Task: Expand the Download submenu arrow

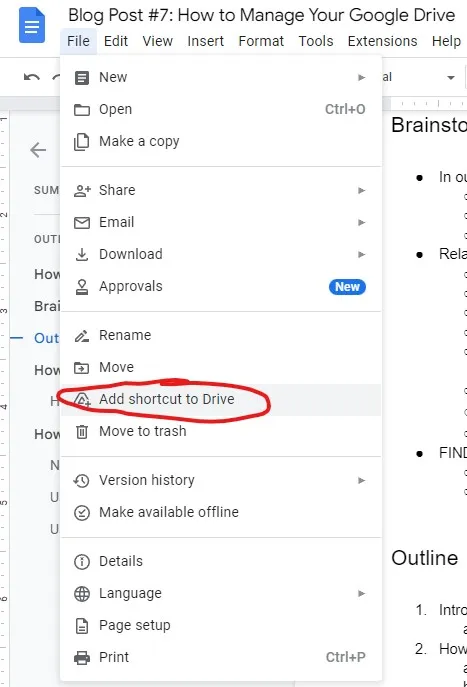Action: click(361, 255)
